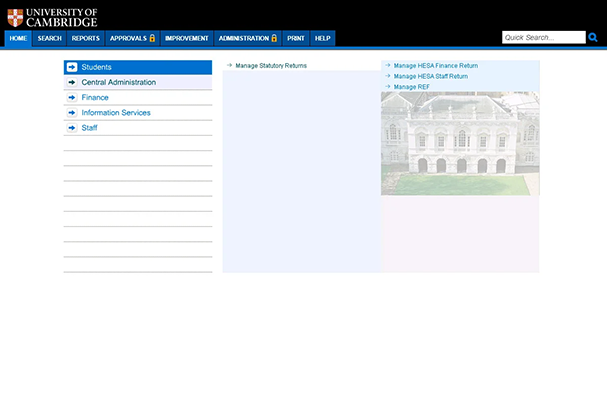Click the Senate House building photo

click(x=460, y=143)
